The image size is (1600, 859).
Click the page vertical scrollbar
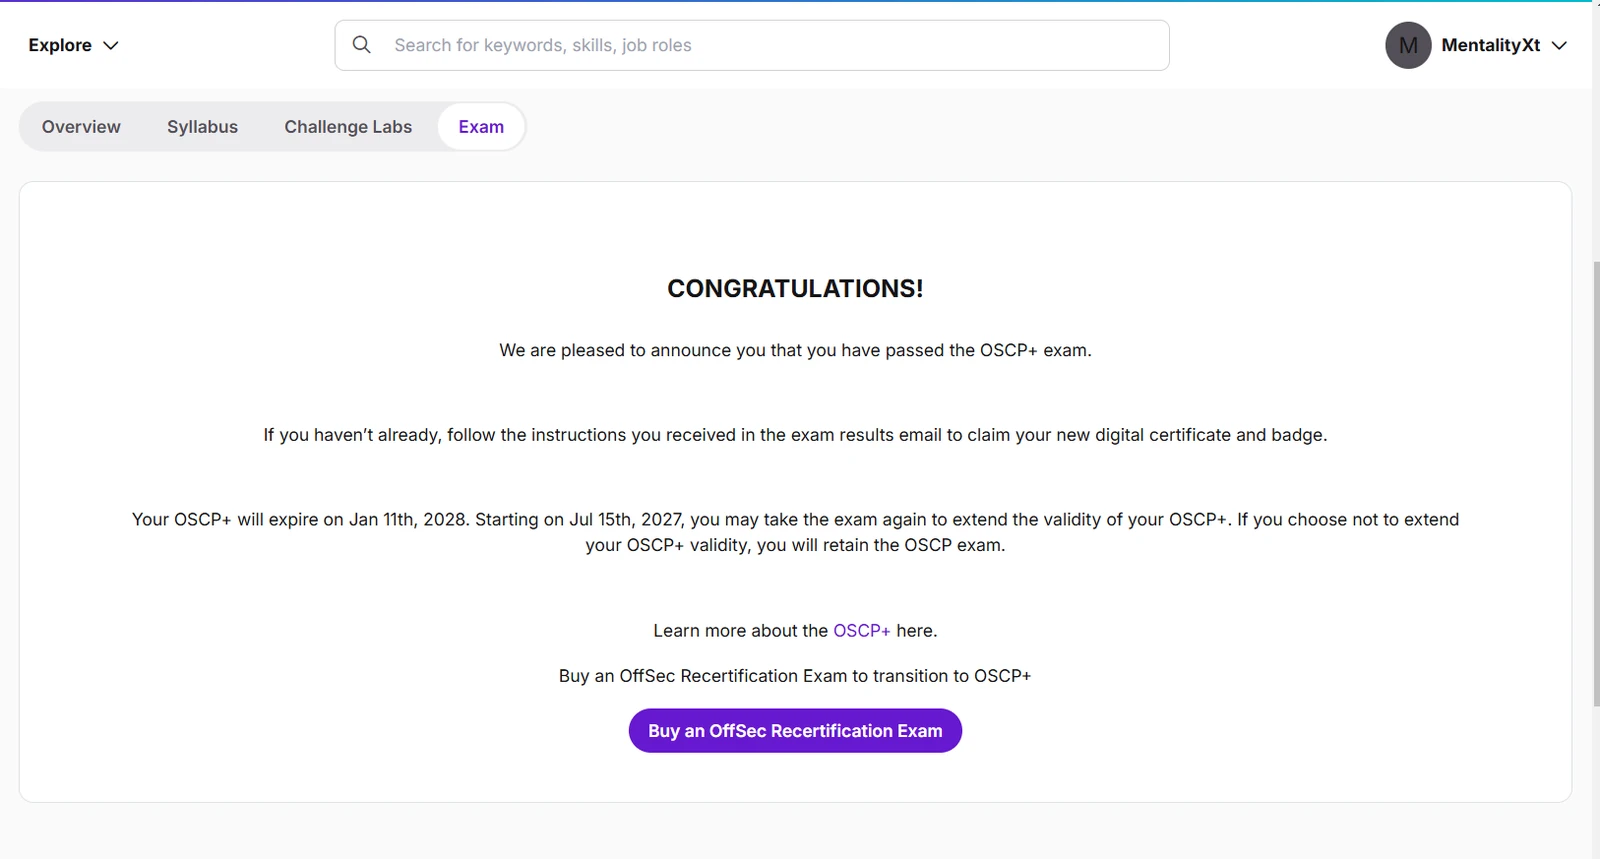click(1596, 484)
